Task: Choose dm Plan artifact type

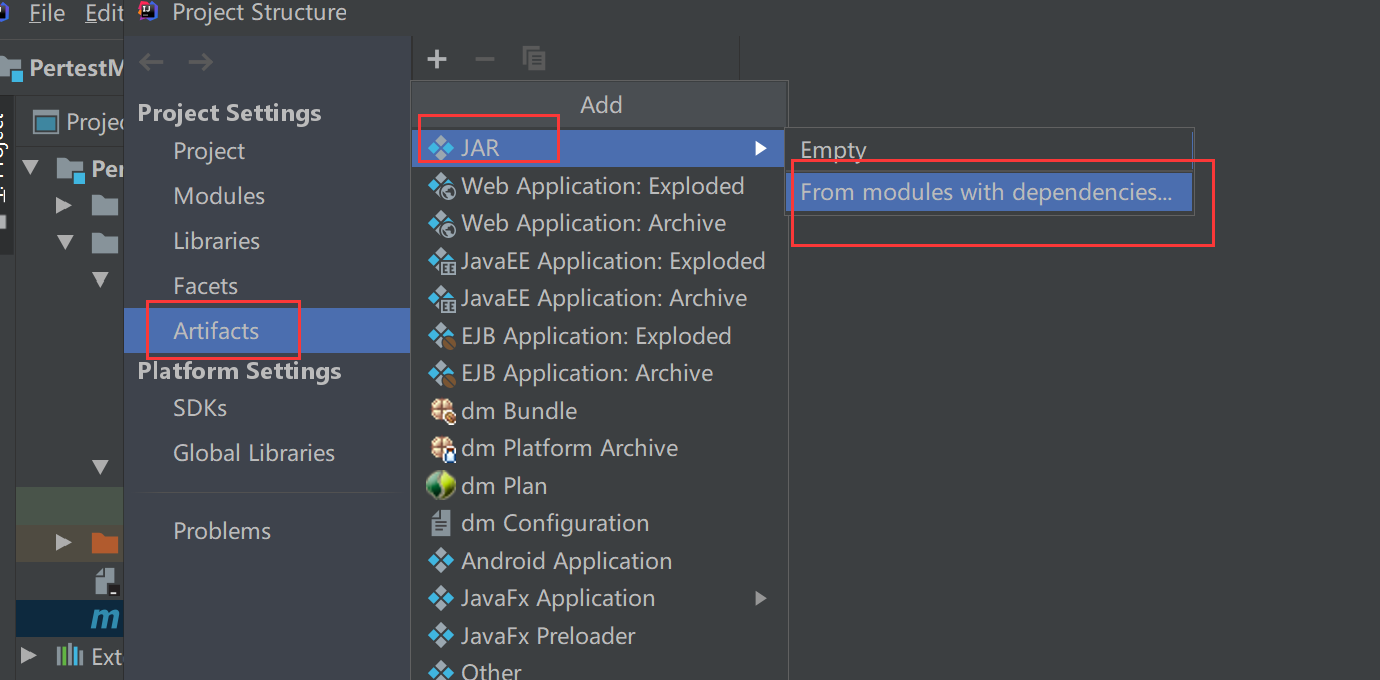Action: point(503,486)
